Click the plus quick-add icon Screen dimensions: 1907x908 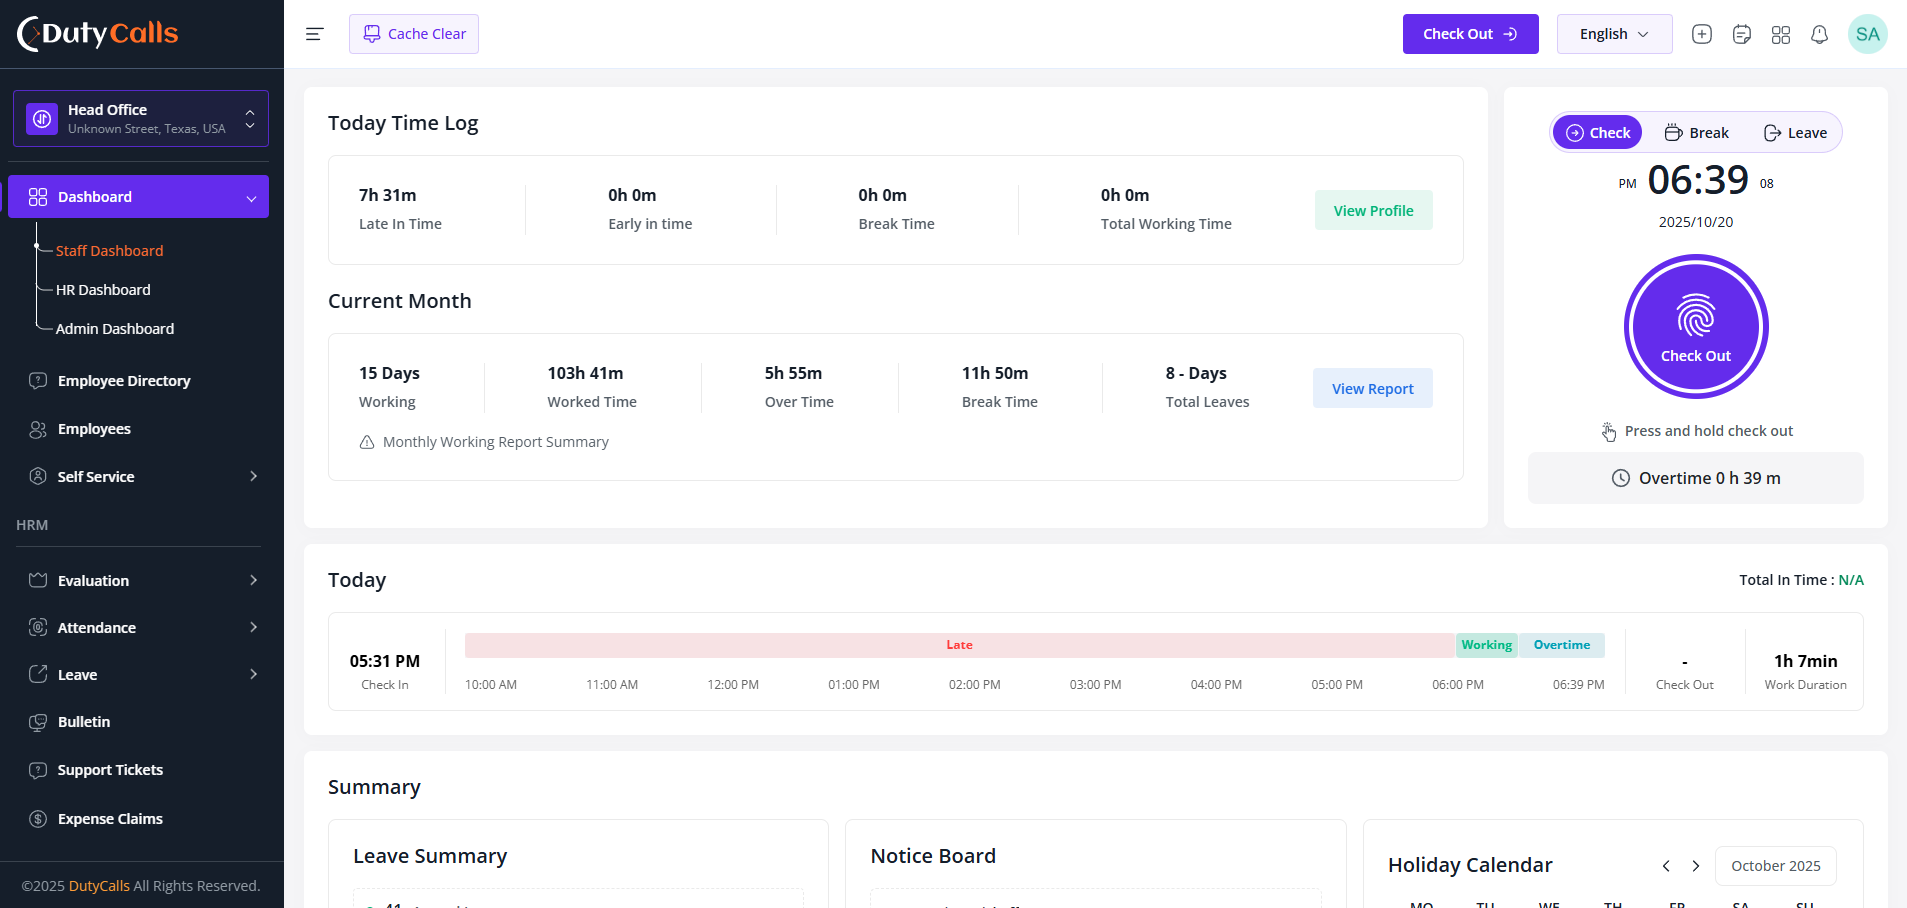click(x=1701, y=34)
